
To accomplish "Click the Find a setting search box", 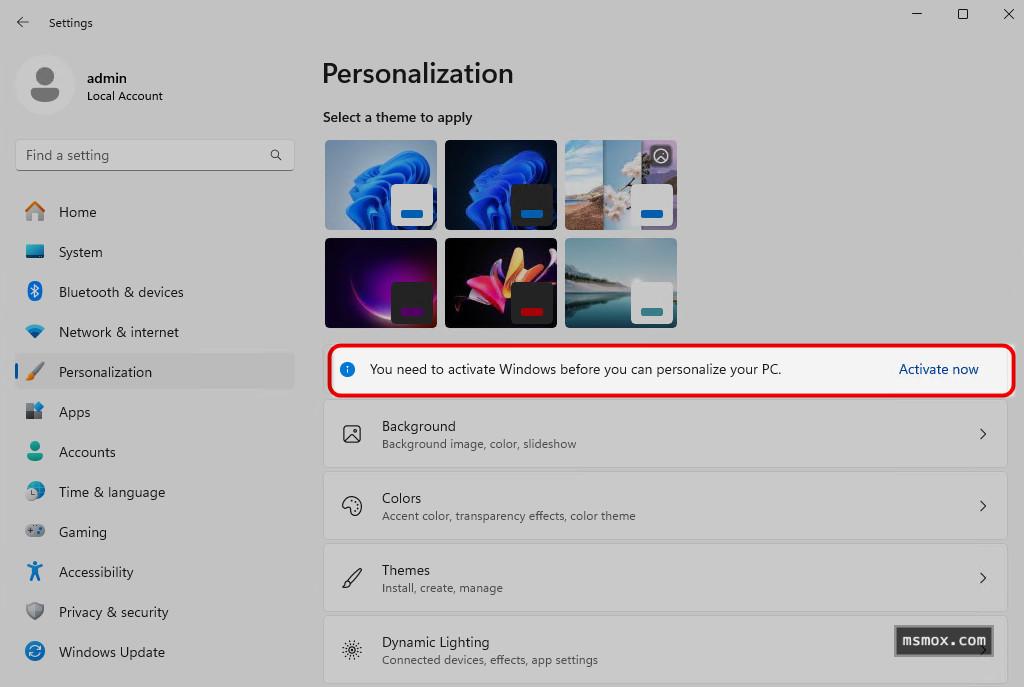I will (x=145, y=155).
